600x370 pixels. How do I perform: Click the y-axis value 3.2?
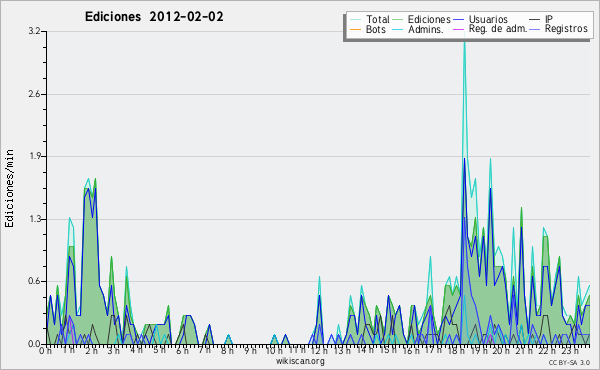[x=34, y=31]
